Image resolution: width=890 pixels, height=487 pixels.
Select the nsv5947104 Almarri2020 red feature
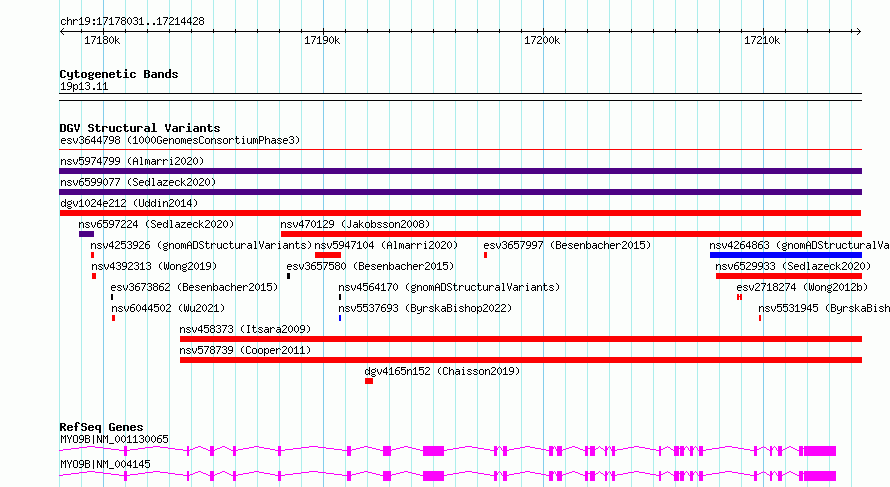[328, 255]
